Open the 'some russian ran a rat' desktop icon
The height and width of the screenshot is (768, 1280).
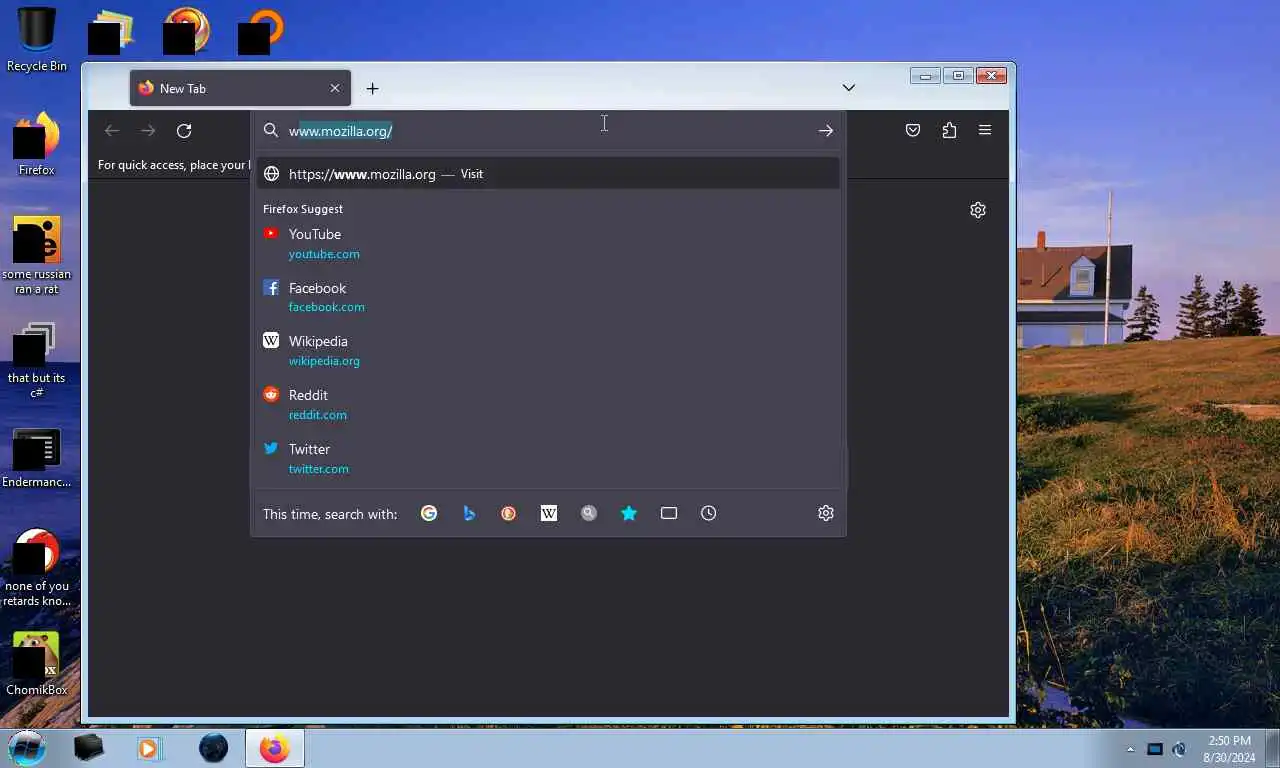(x=37, y=255)
